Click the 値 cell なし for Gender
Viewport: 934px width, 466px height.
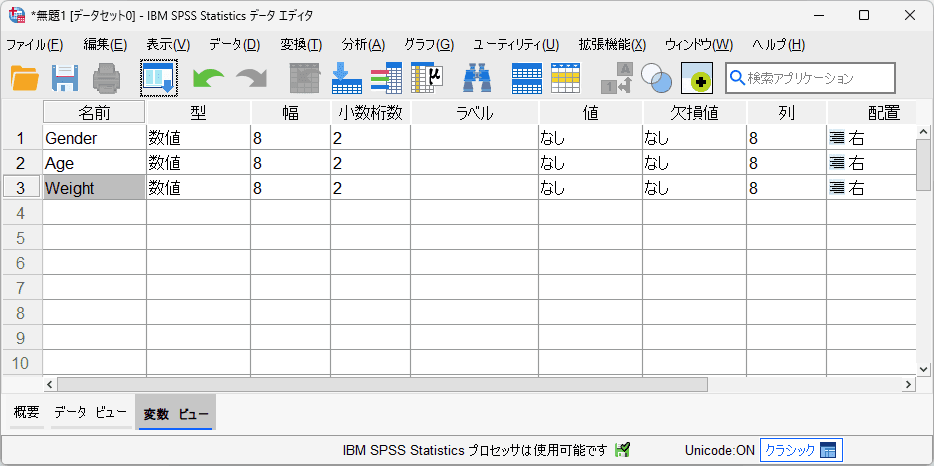[590, 138]
